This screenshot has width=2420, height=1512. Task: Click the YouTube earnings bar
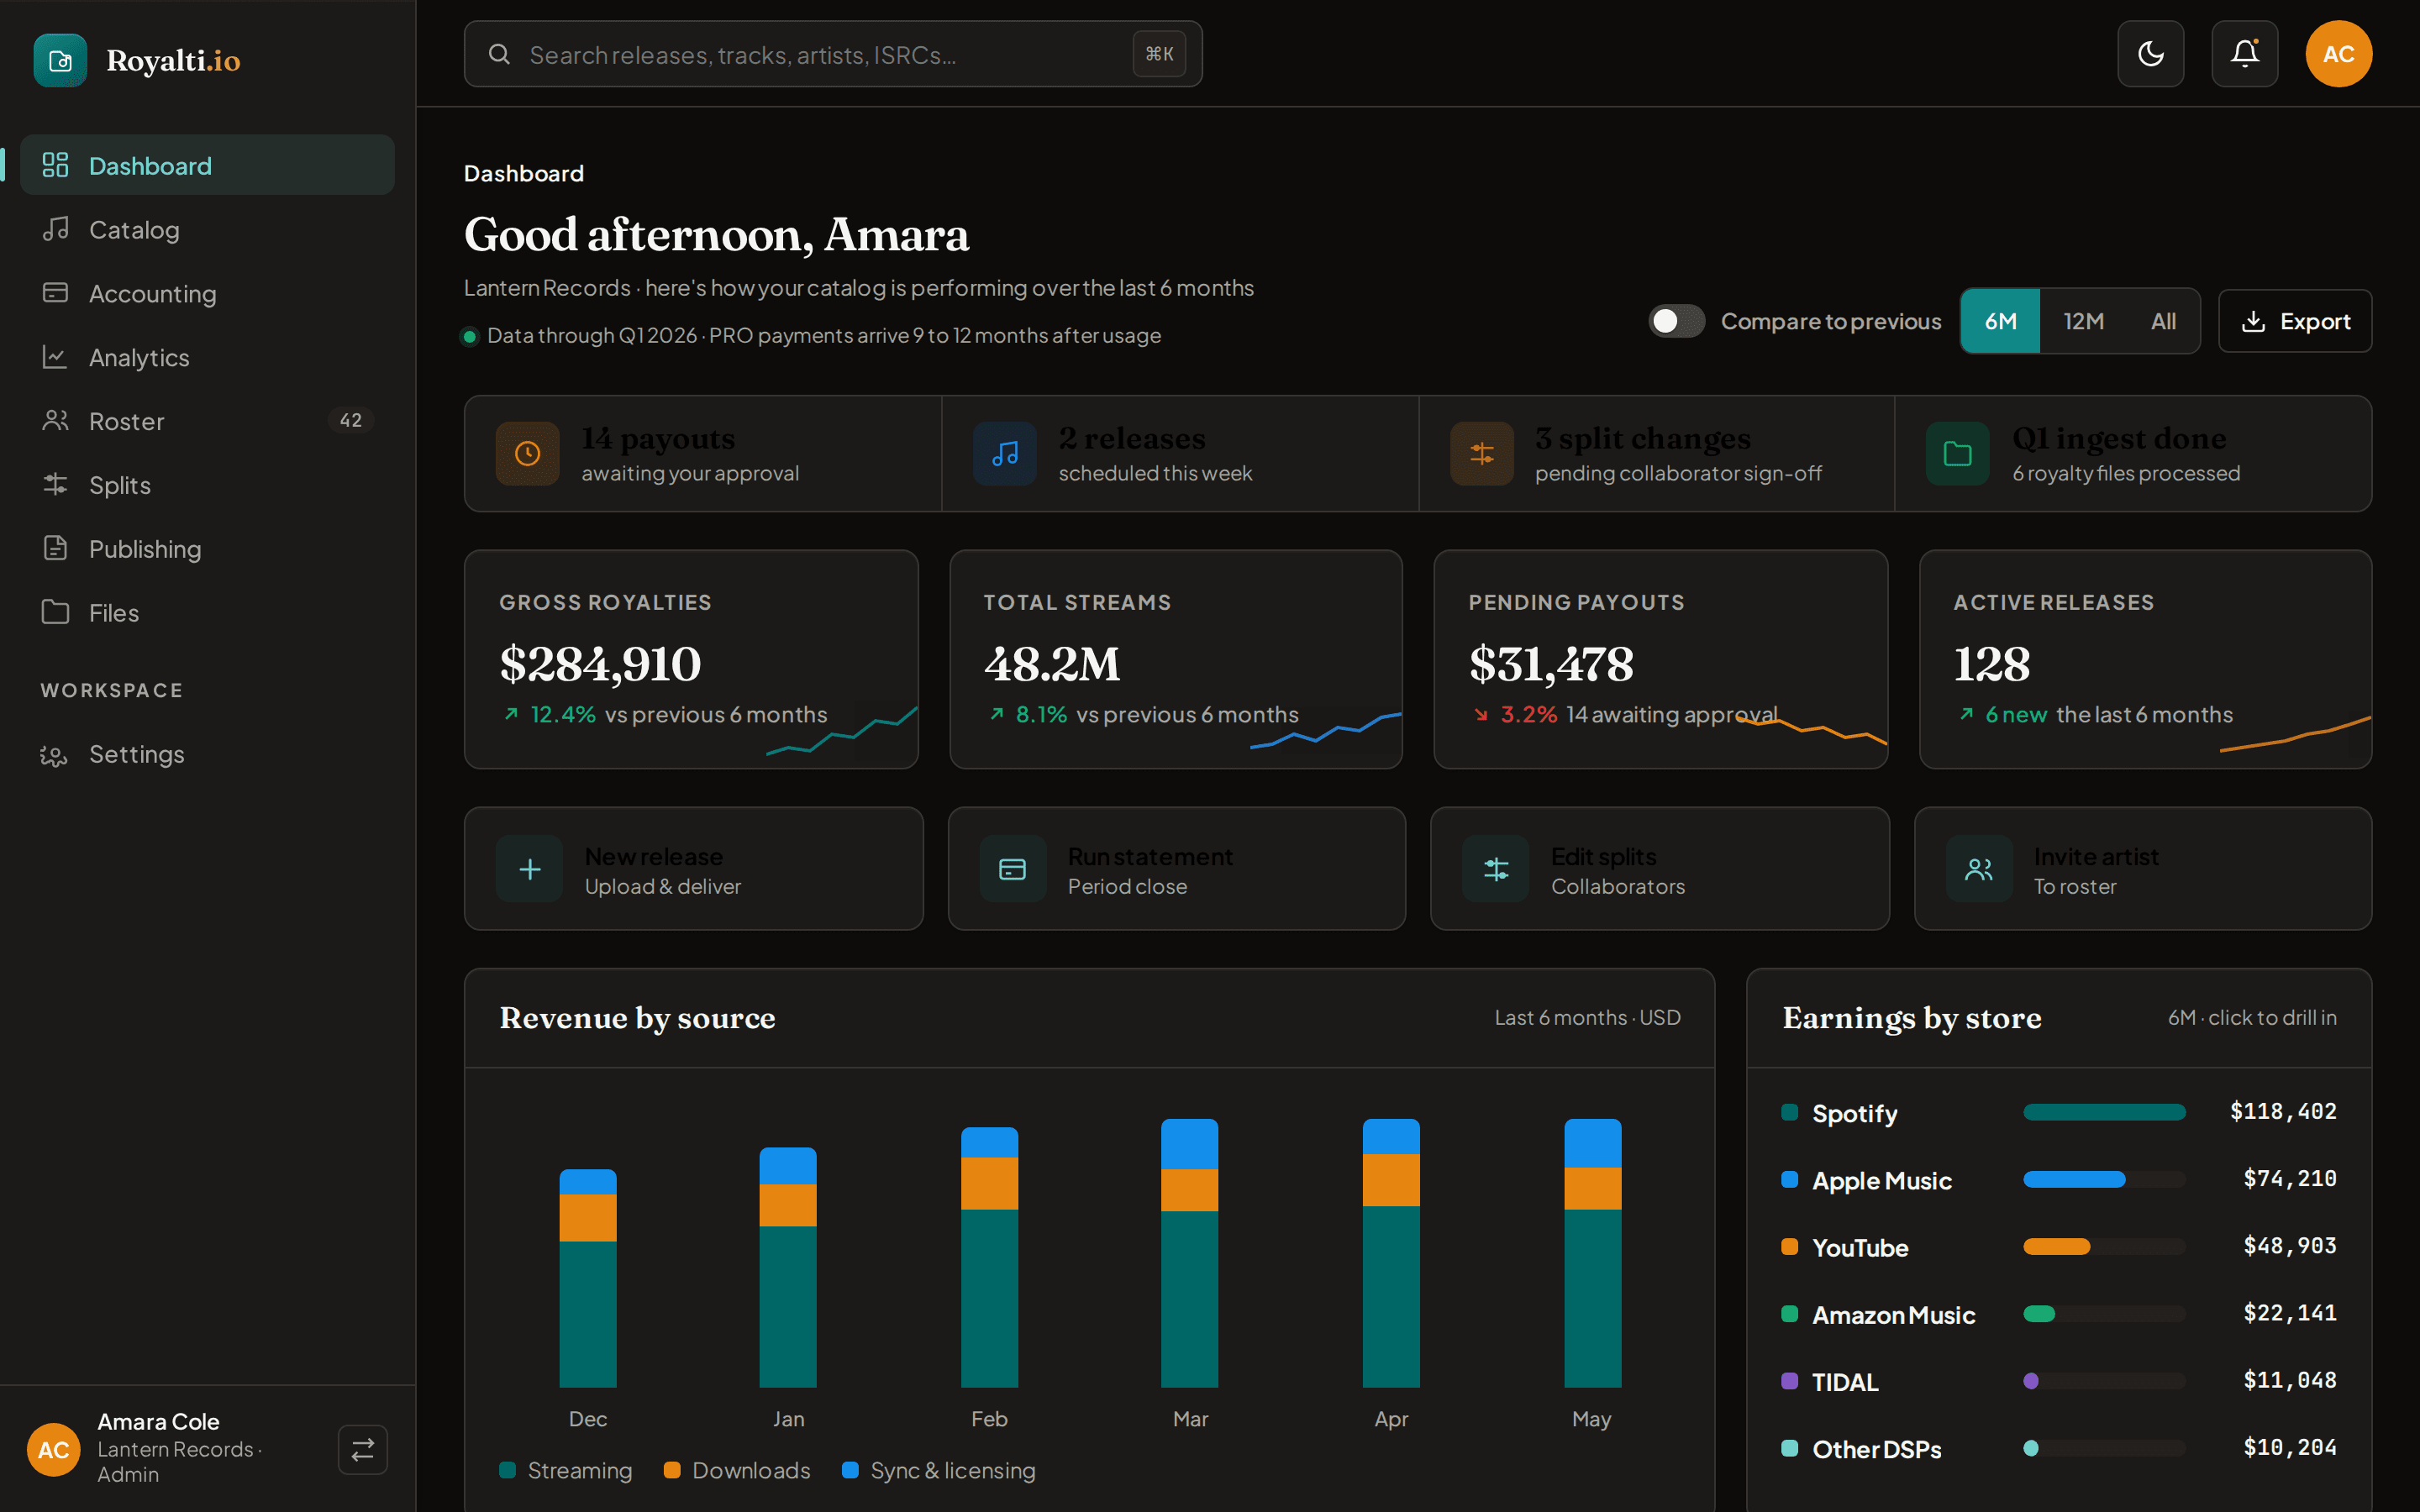pos(2104,1246)
